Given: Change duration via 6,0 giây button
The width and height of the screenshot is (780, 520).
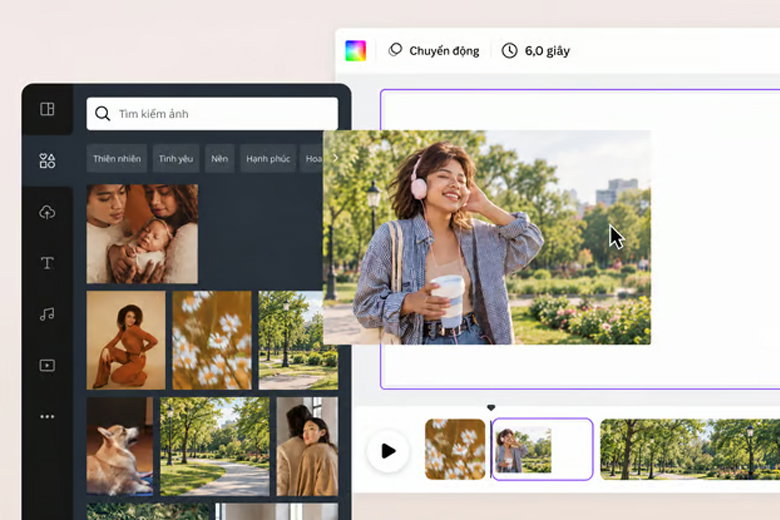Looking at the screenshot, I should 535,51.
